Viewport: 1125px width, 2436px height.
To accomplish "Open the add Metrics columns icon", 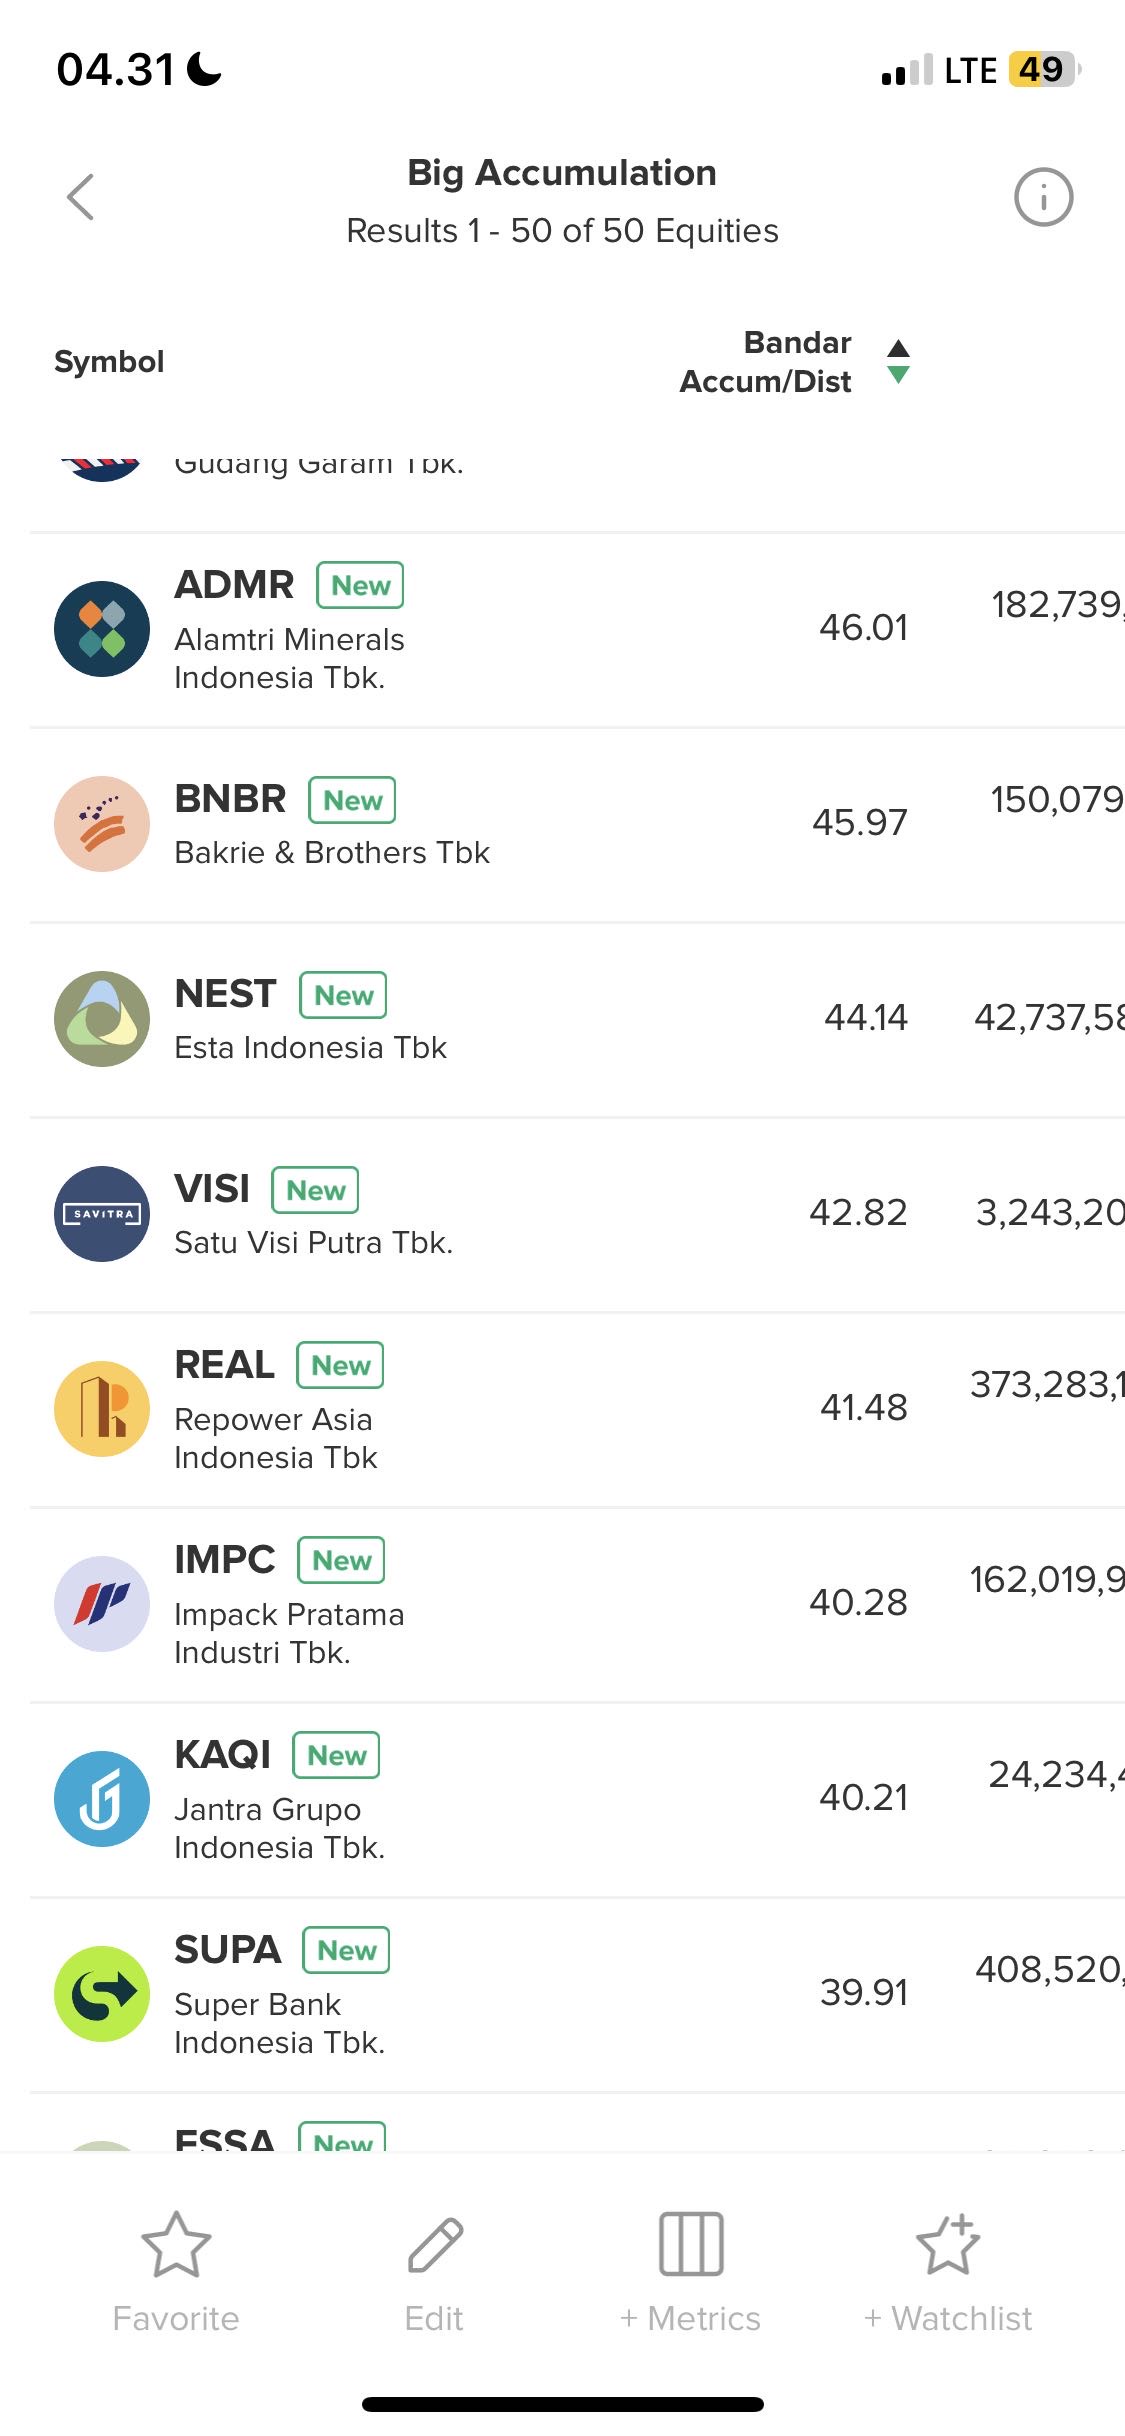I will tap(691, 2244).
